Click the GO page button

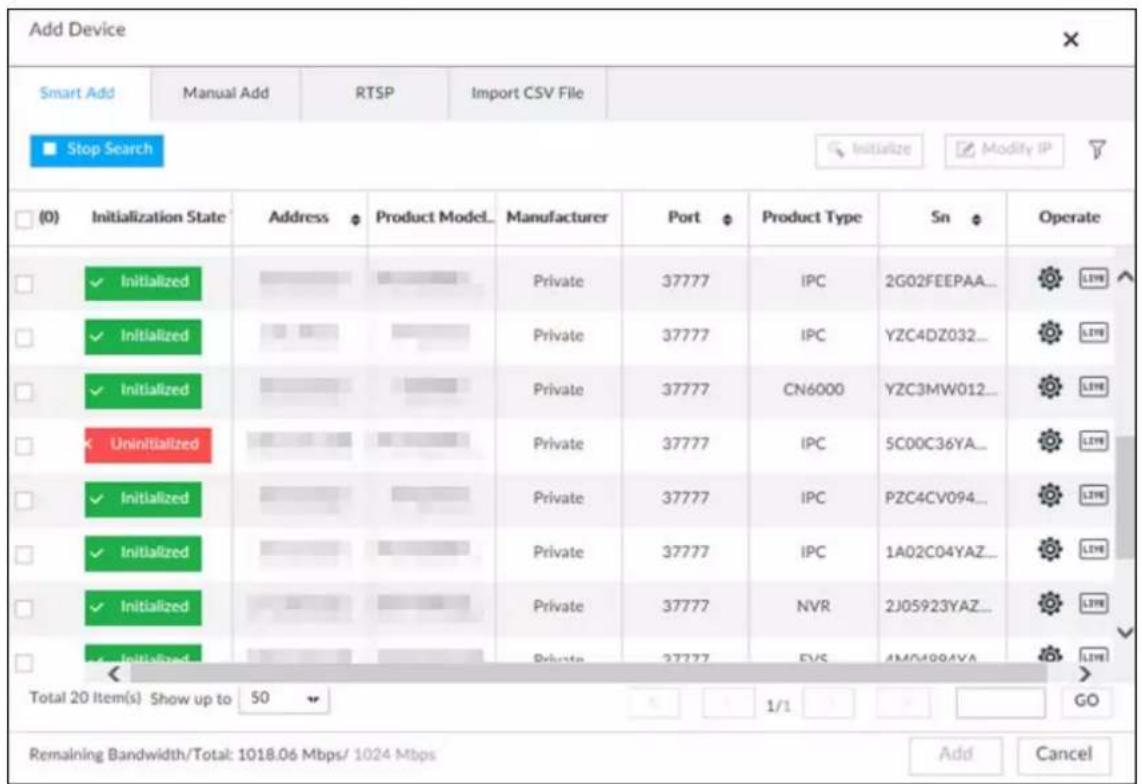[1086, 701]
